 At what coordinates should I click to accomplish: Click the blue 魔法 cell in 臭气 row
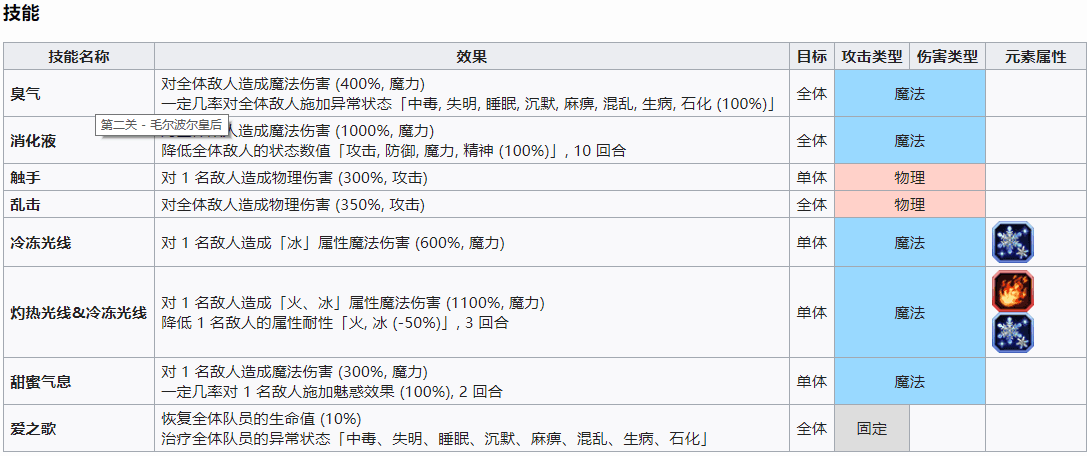click(910, 94)
